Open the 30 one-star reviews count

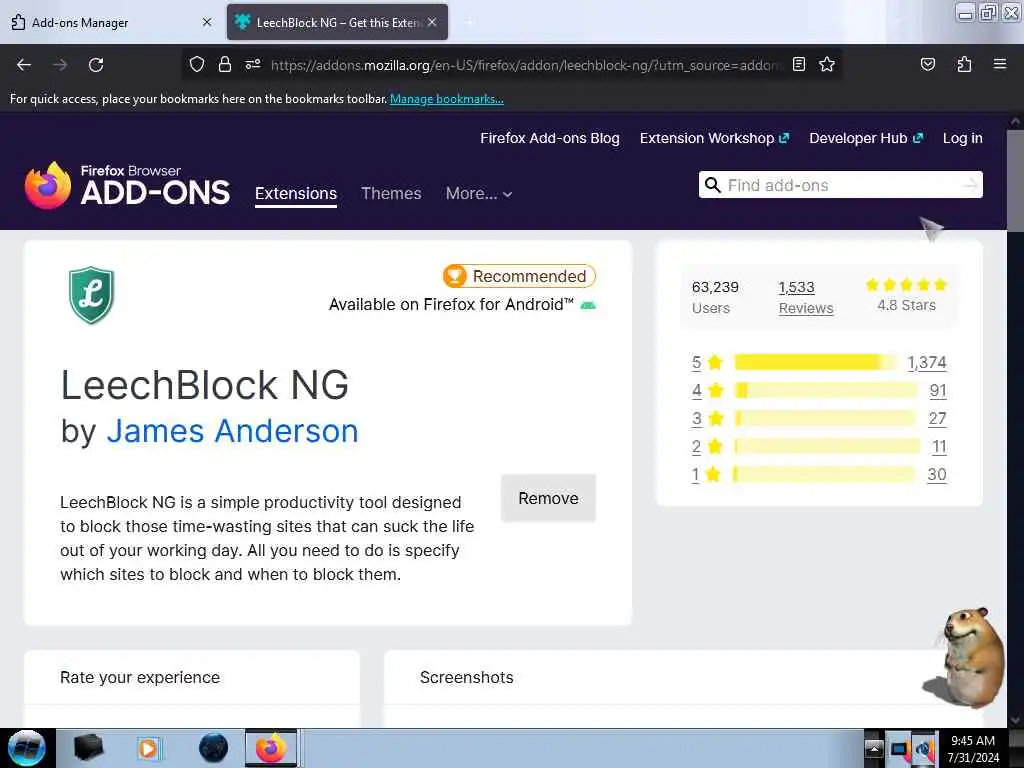936,475
